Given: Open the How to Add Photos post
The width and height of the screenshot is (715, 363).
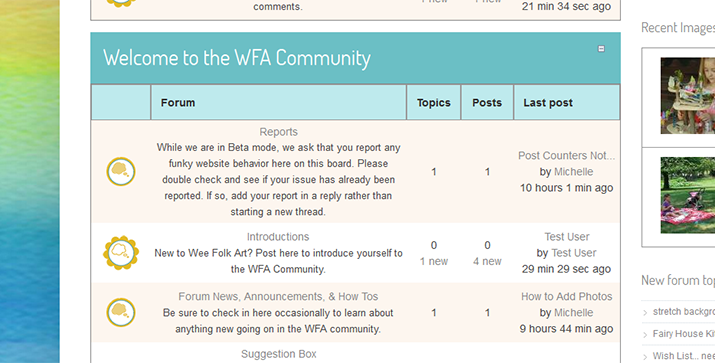Looking at the screenshot, I should pos(566,296).
